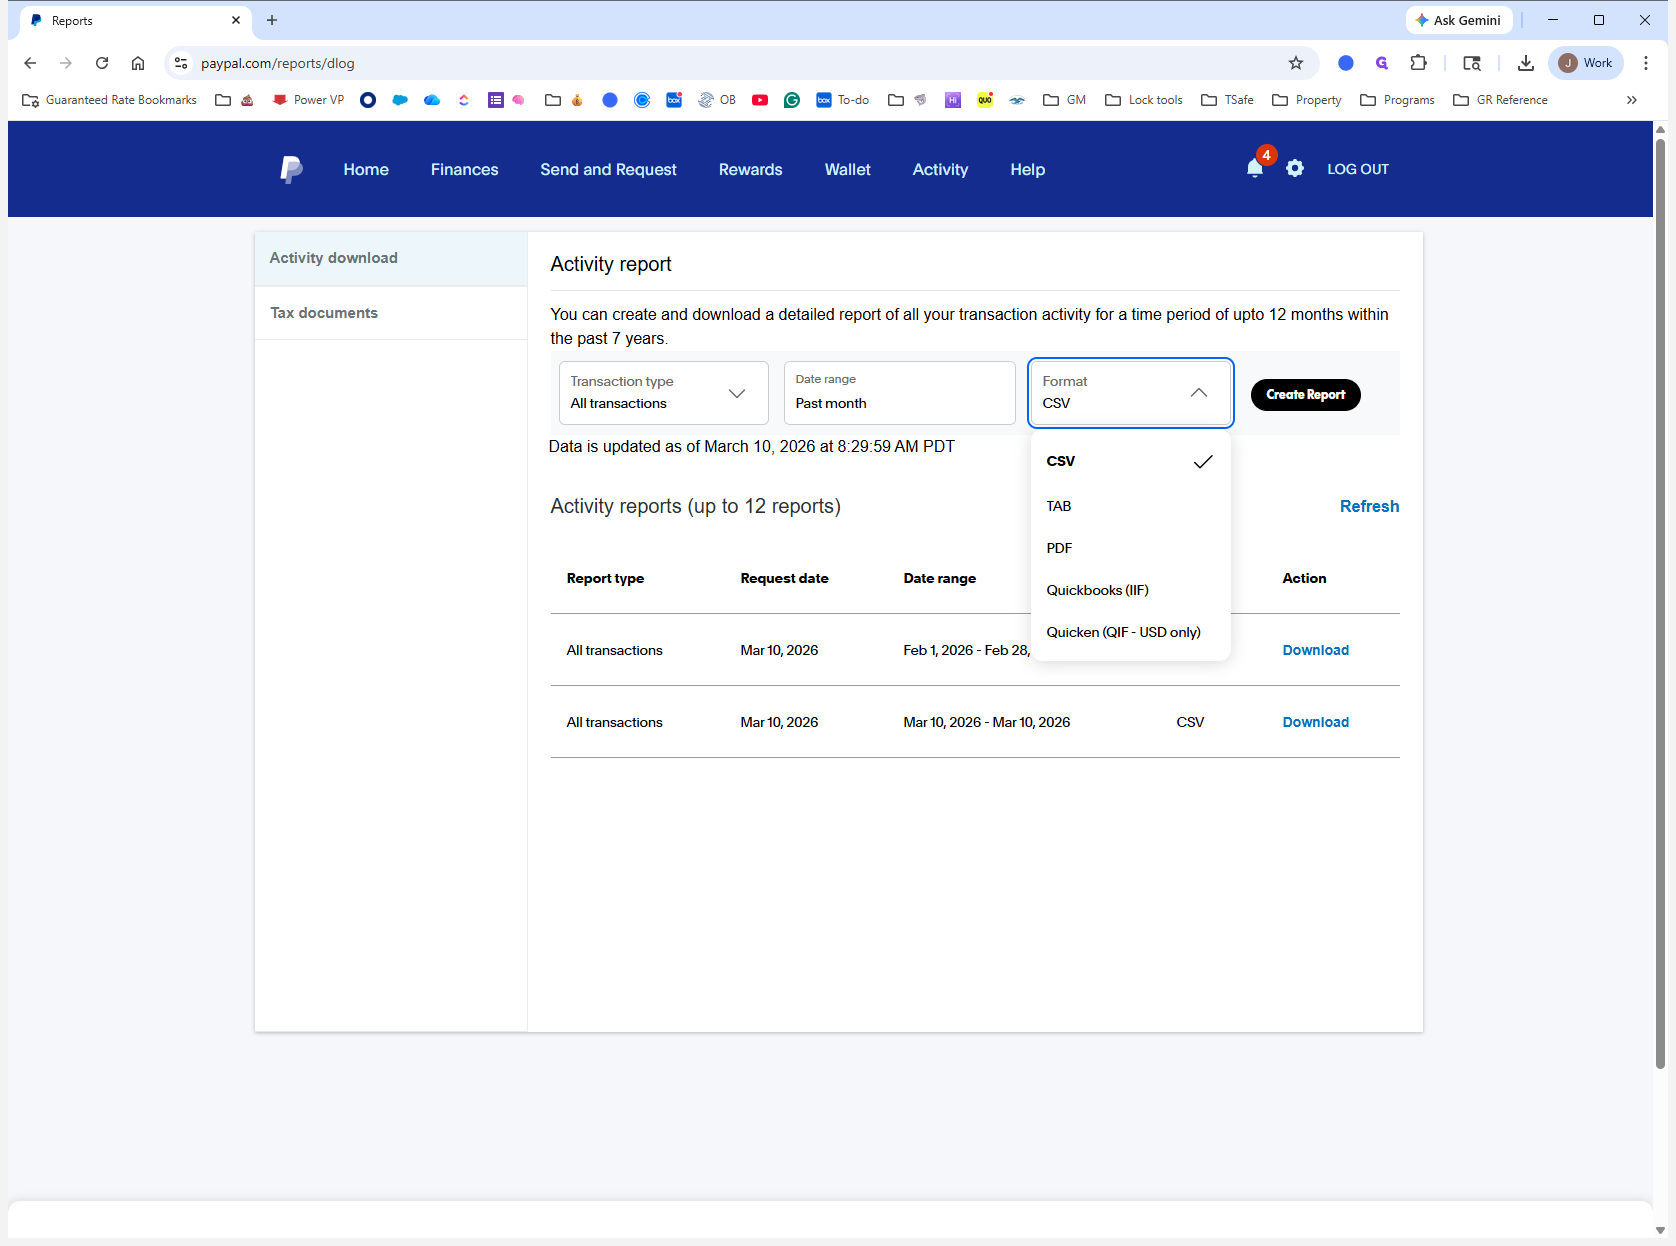The image size is (1676, 1246).
Task: Bookmark this page with the star icon
Action: tap(1296, 63)
